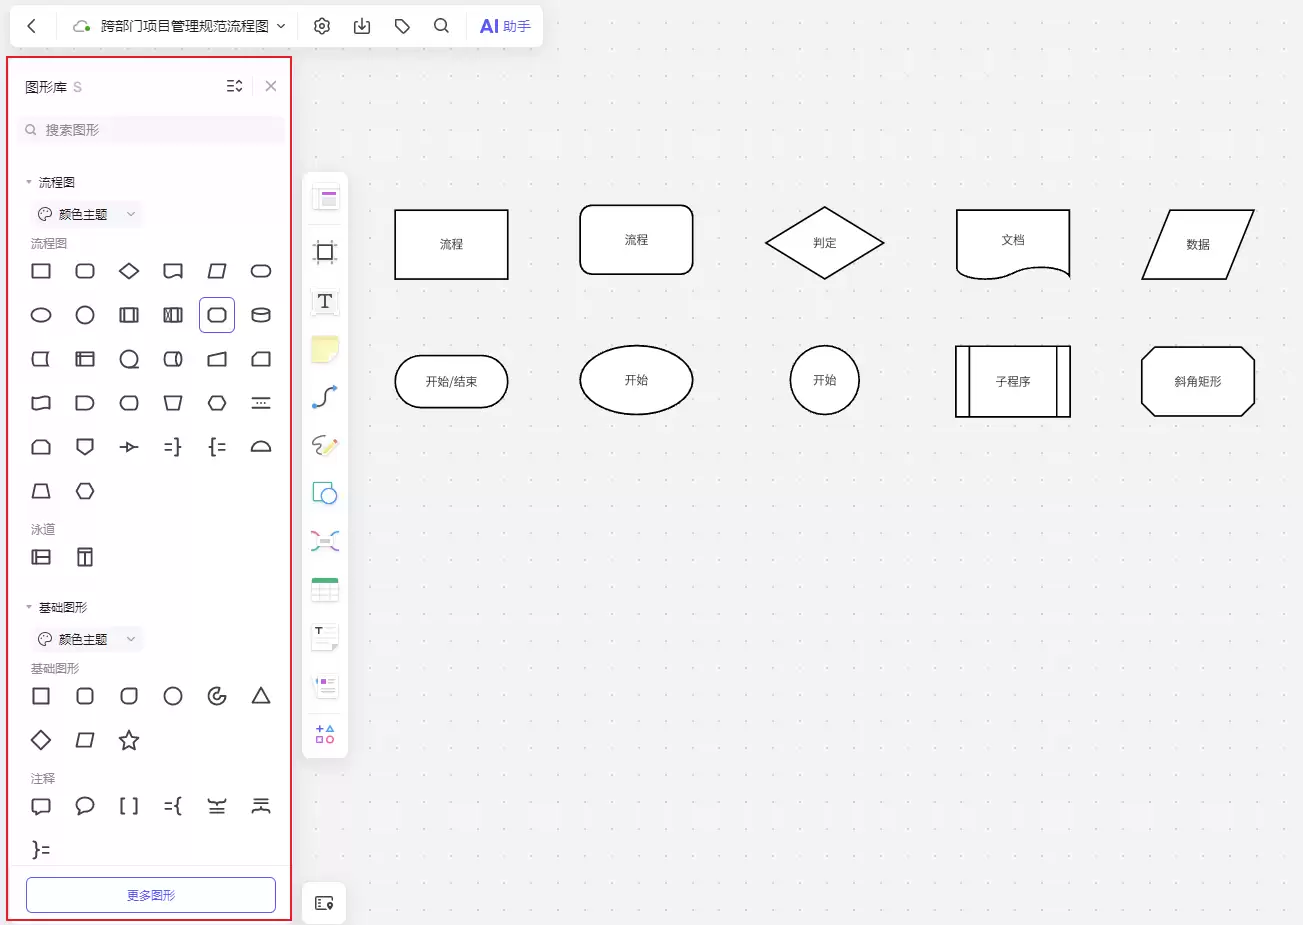Select the }= brace annotation shape in 注释
Image resolution: width=1303 pixels, height=925 pixels.
click(41, 850)
